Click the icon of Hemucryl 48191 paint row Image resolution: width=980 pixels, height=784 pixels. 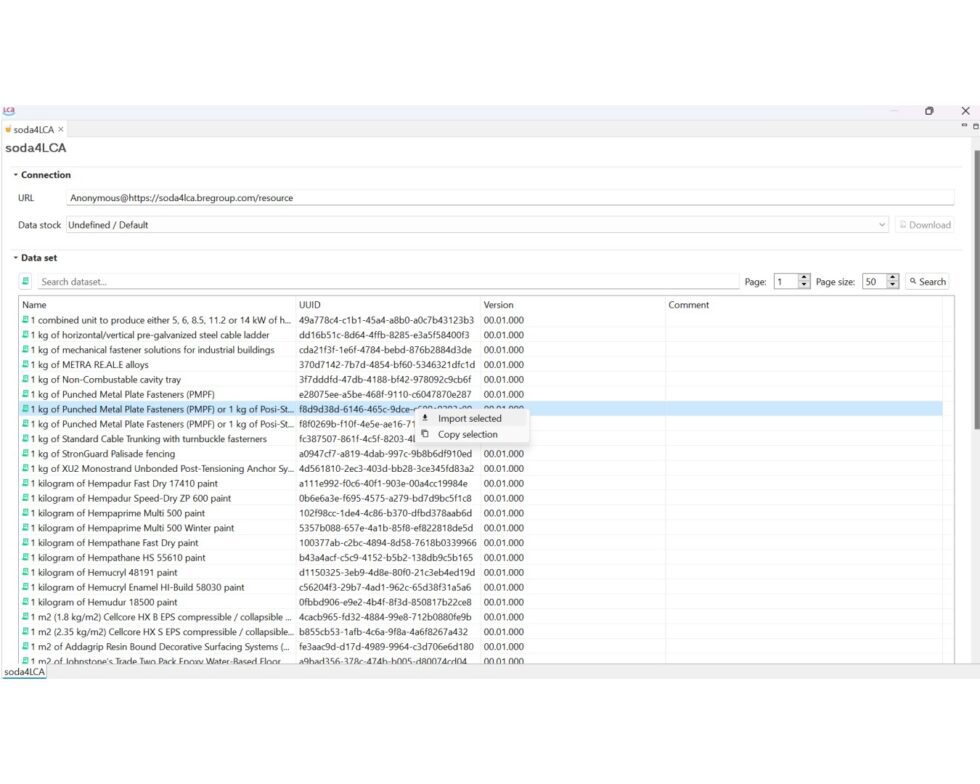[x=26, y=573]
